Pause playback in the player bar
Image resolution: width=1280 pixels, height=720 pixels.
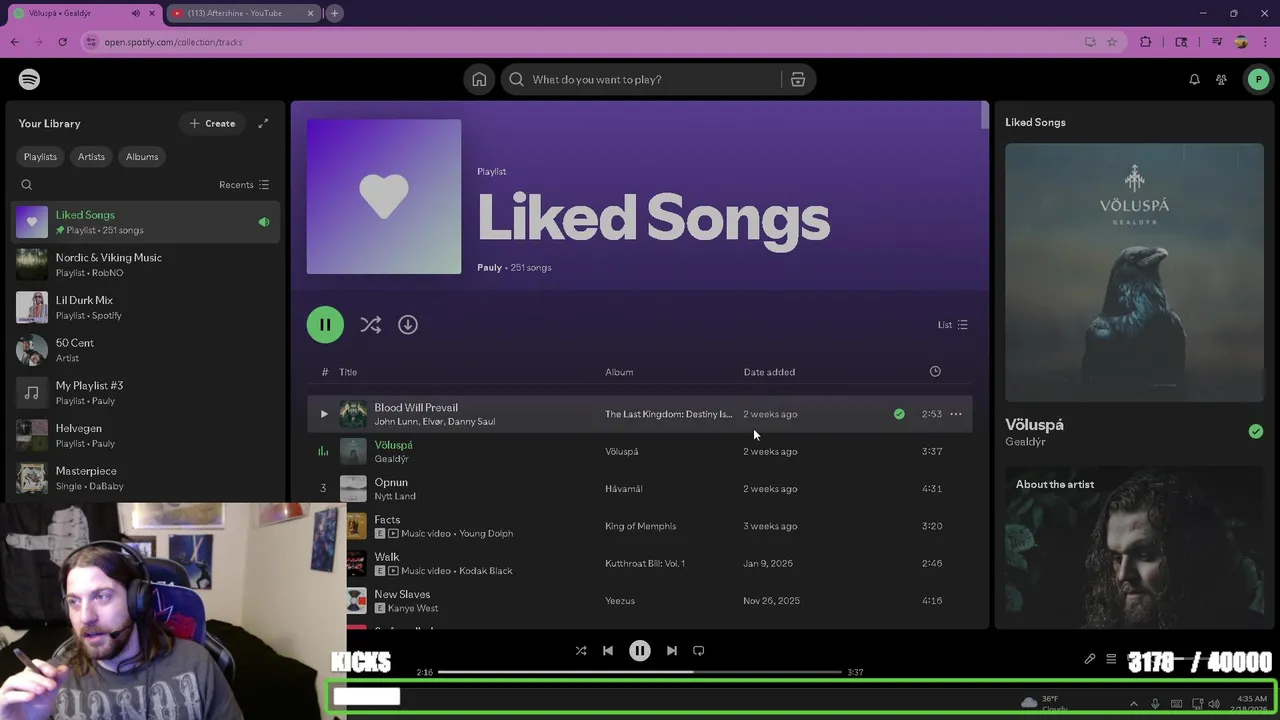tap(640, 651)
